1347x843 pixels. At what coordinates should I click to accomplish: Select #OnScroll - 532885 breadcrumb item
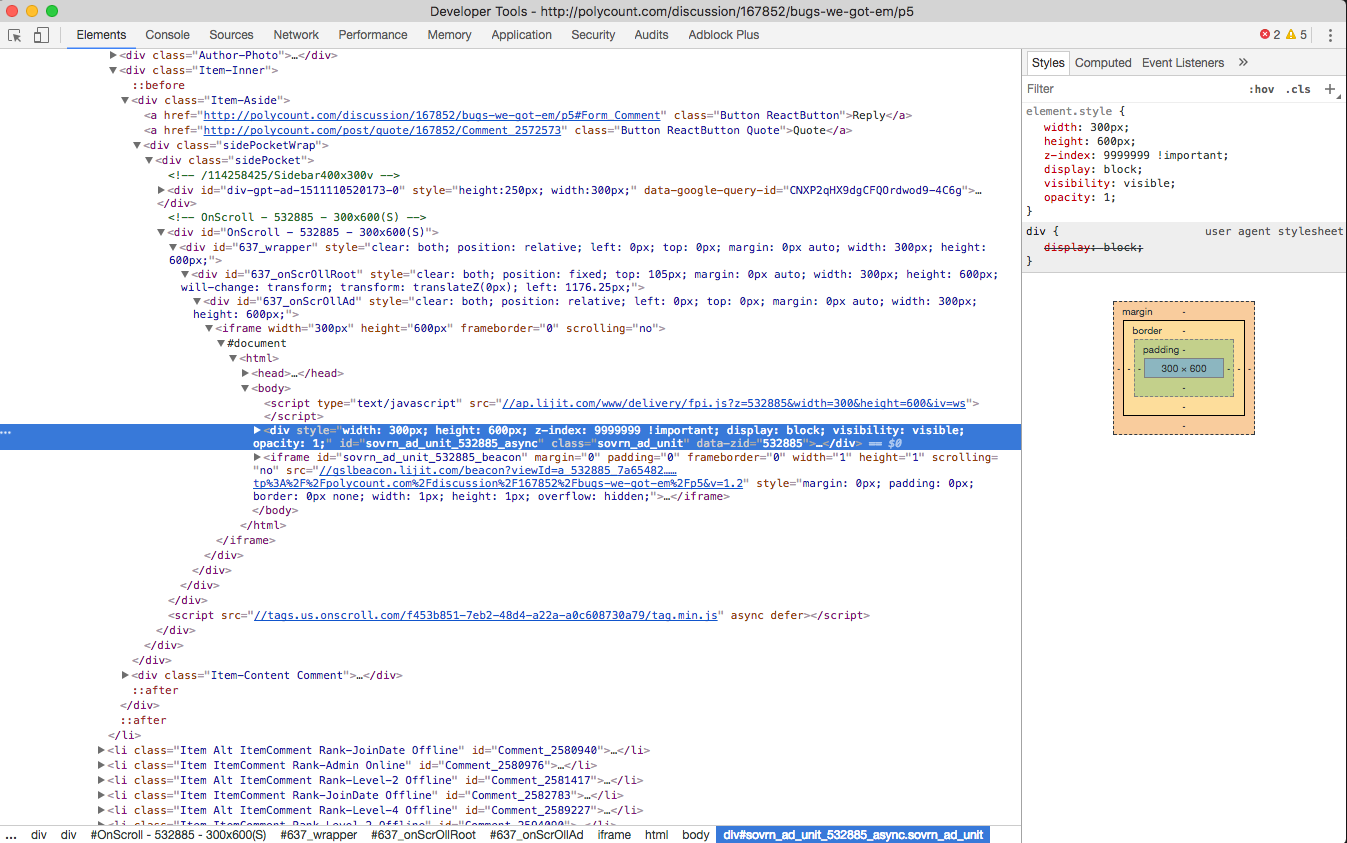178,834
